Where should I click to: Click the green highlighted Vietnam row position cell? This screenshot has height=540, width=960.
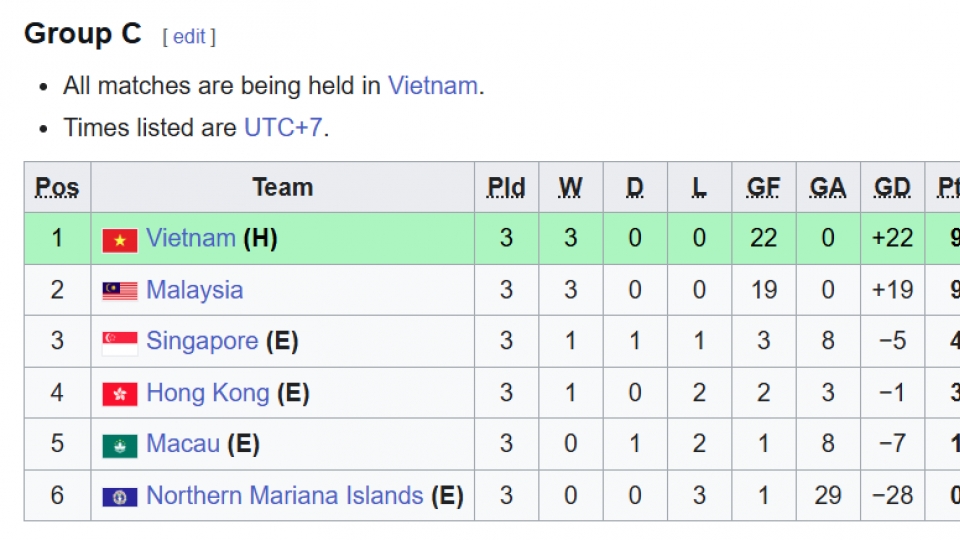click(x=57, y=238)
